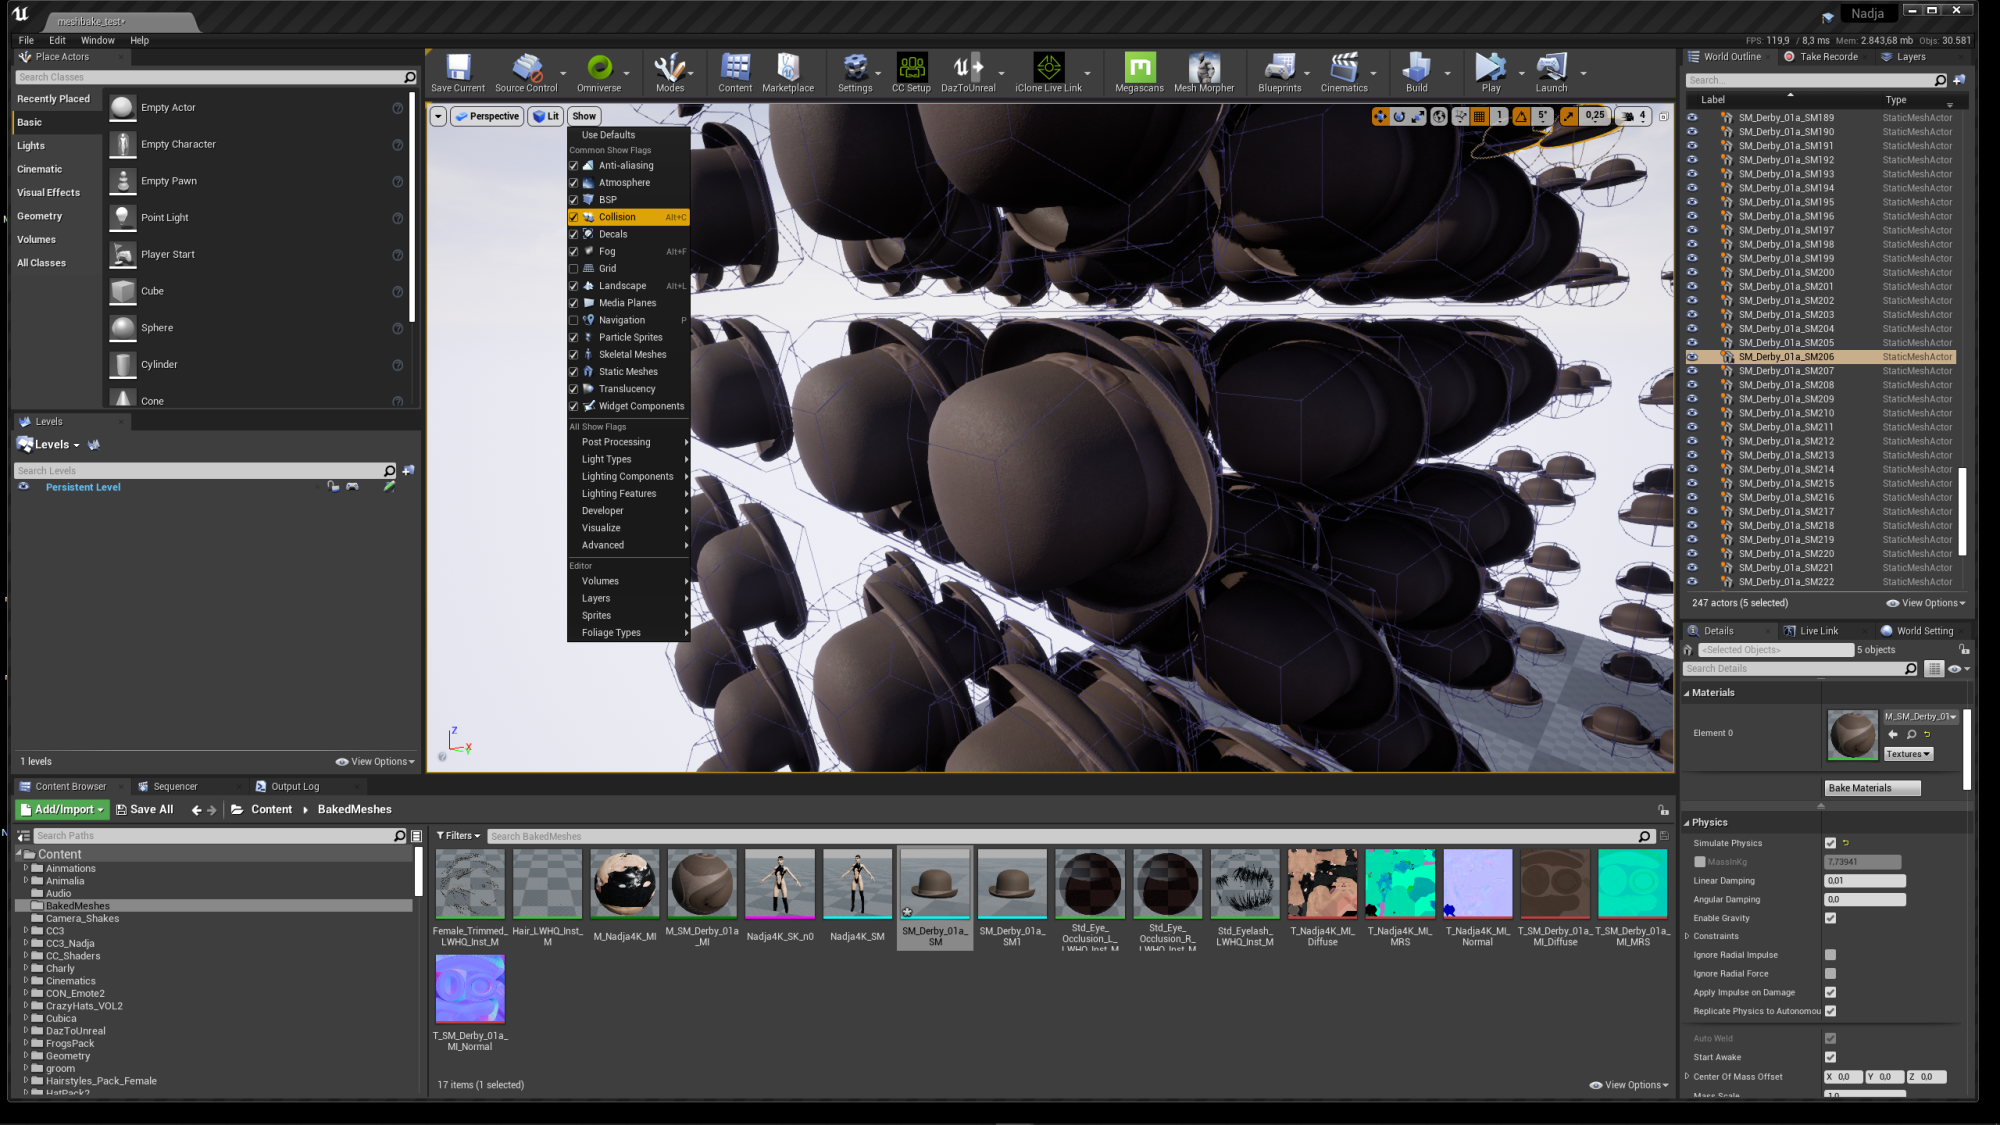Open the Levels dropdown
Image resolution: width=2000 pixels, height=1125 pixels.
point(48,445)
